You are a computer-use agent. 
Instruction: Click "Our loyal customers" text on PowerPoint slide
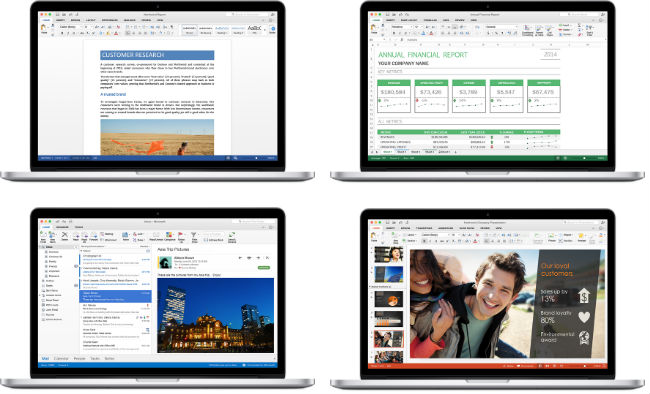point(557,270)
